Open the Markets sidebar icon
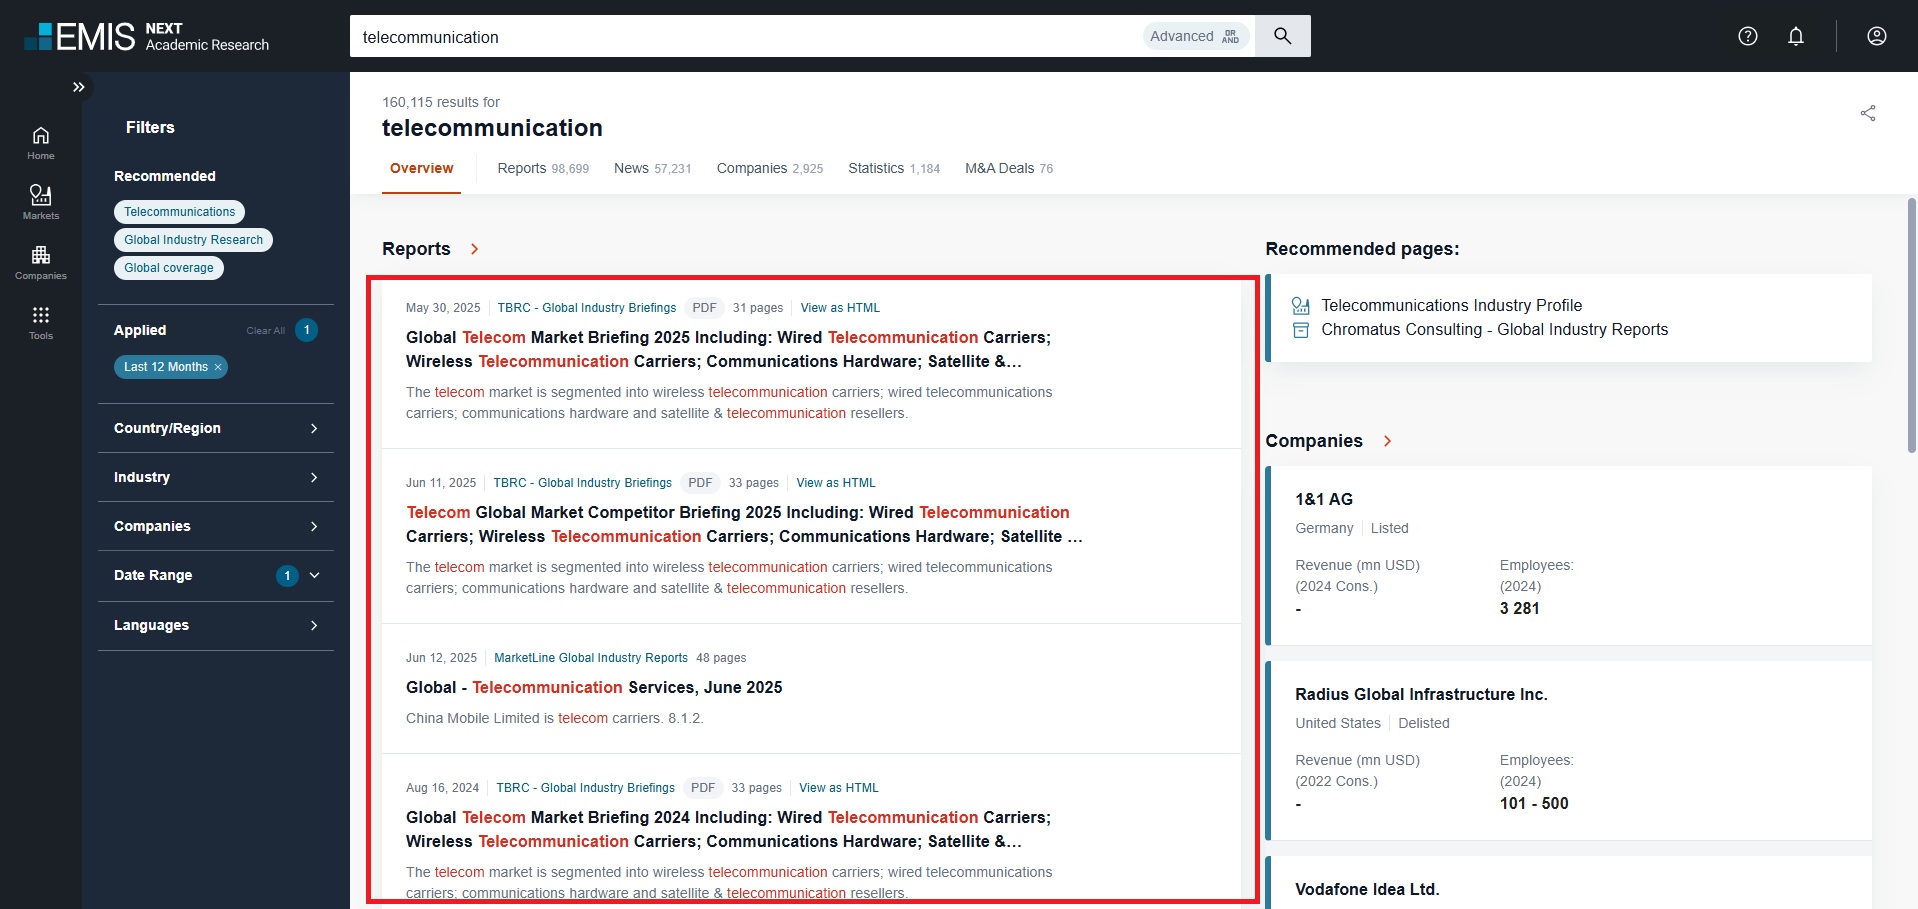 [40, 201]
